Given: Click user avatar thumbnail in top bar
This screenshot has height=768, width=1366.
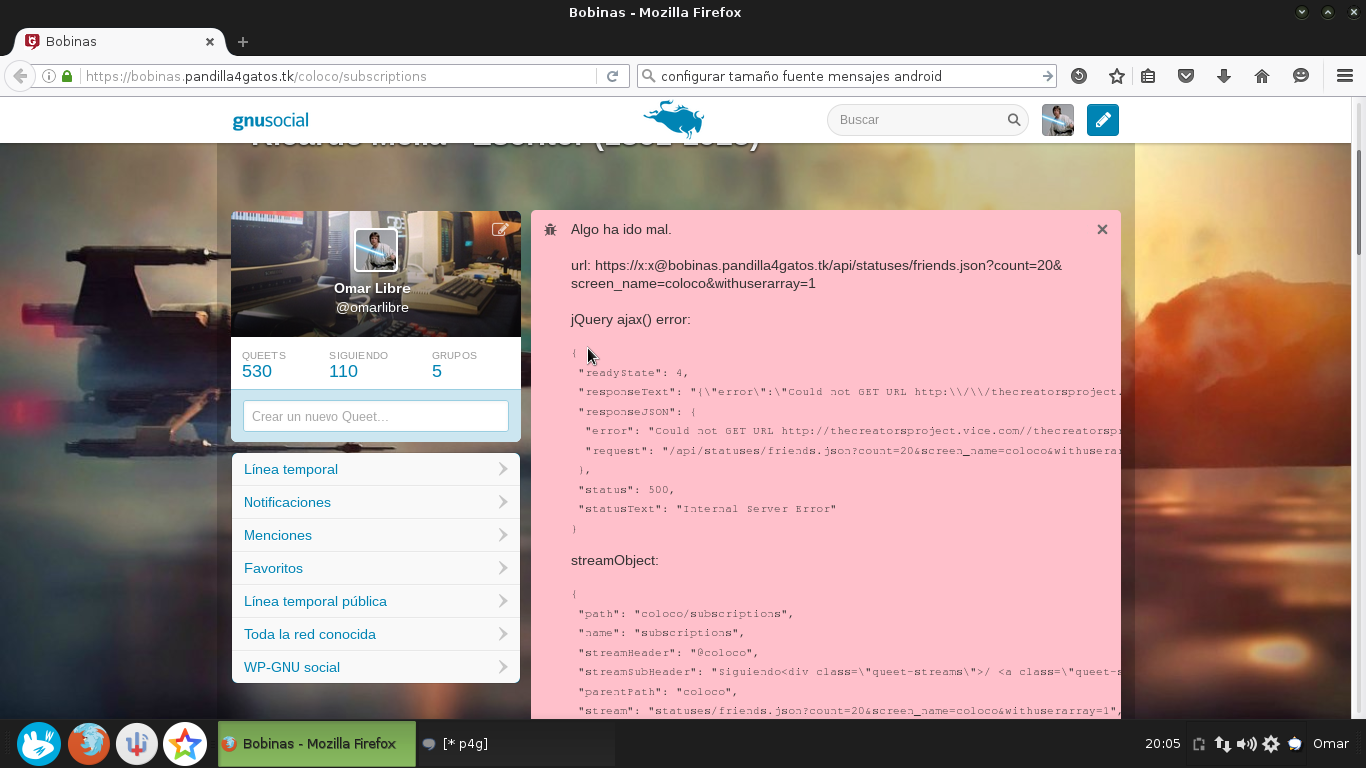Looking at the screenshot, I should click(1058, 120).
